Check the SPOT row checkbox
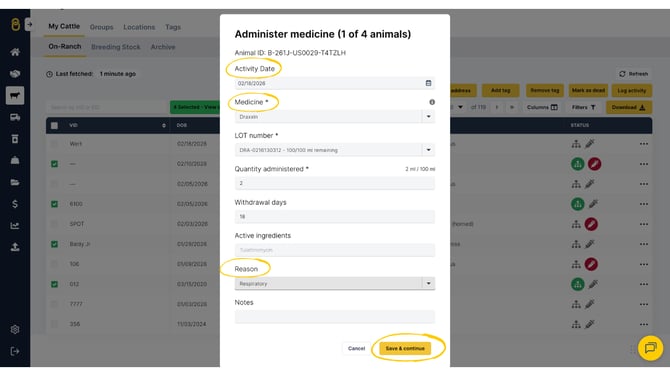Viewport: 670px width, 376px height. 54,224
